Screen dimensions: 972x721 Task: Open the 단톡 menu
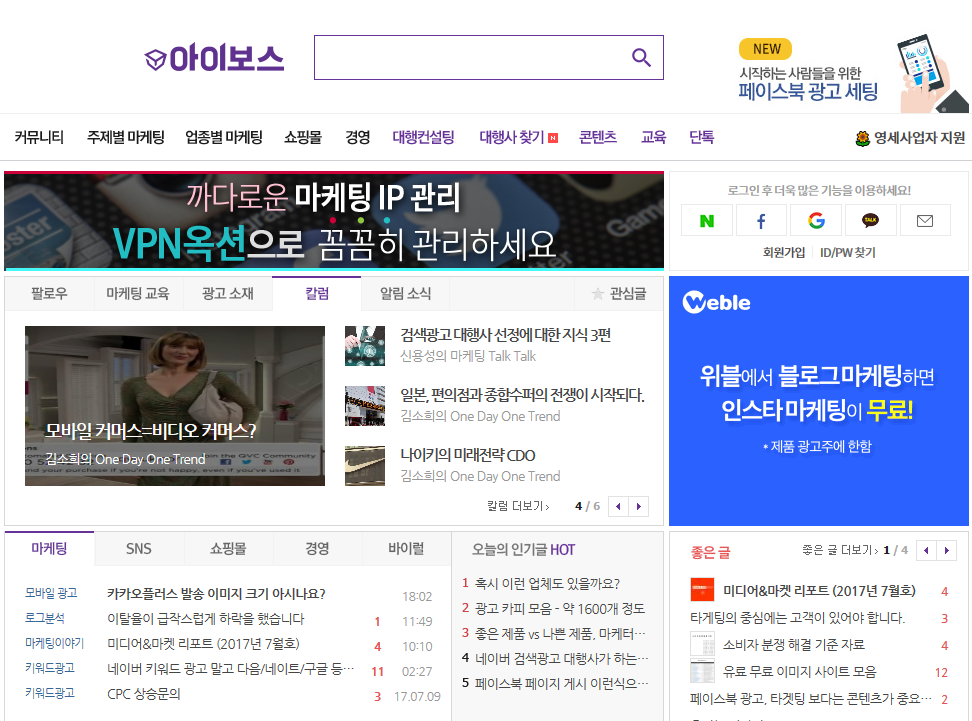(x=702, y=137)
